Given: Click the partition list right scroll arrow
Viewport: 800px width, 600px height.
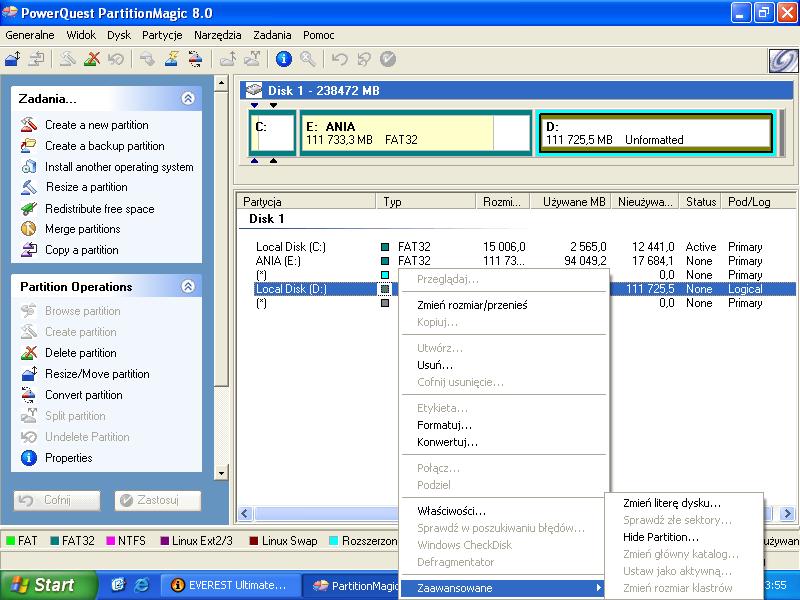Looking at the screenshot, I should [786, 513].
